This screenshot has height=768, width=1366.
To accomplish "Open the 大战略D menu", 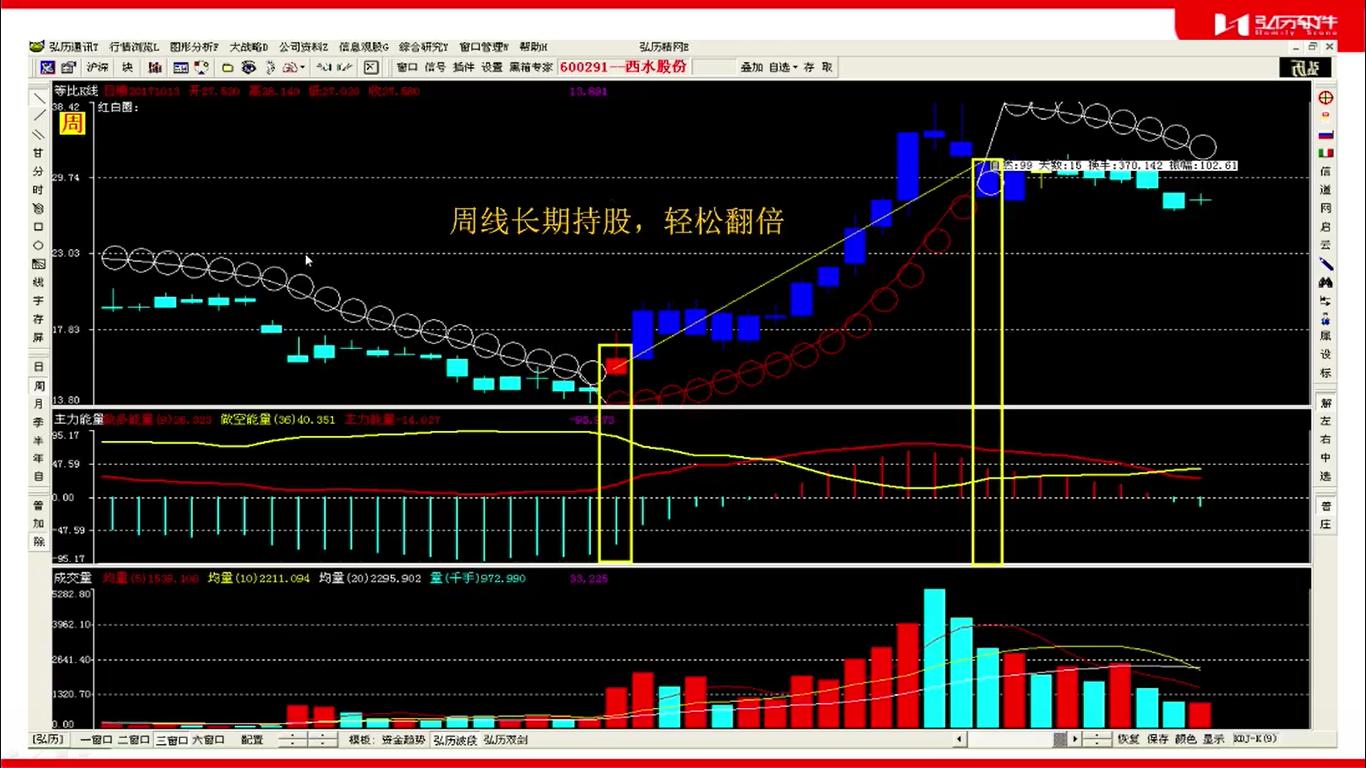I will pos(249,47).
